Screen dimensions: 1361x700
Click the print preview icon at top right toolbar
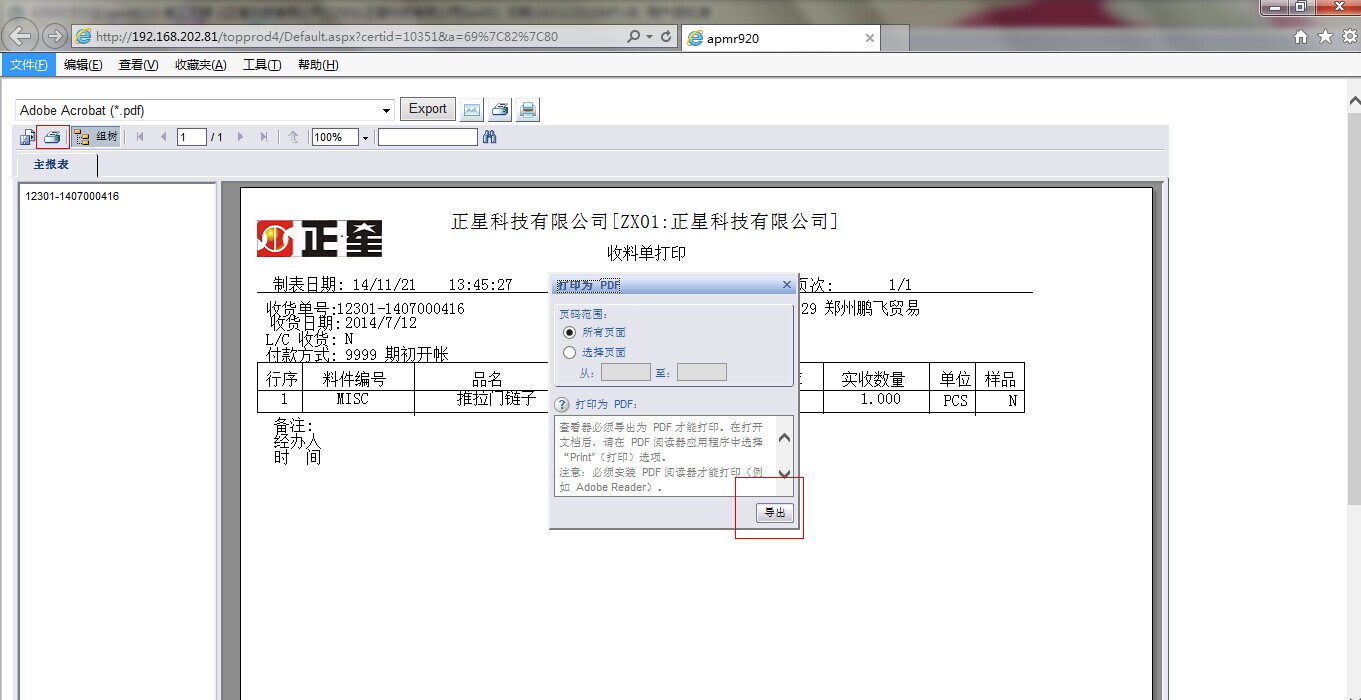(527, 109)
